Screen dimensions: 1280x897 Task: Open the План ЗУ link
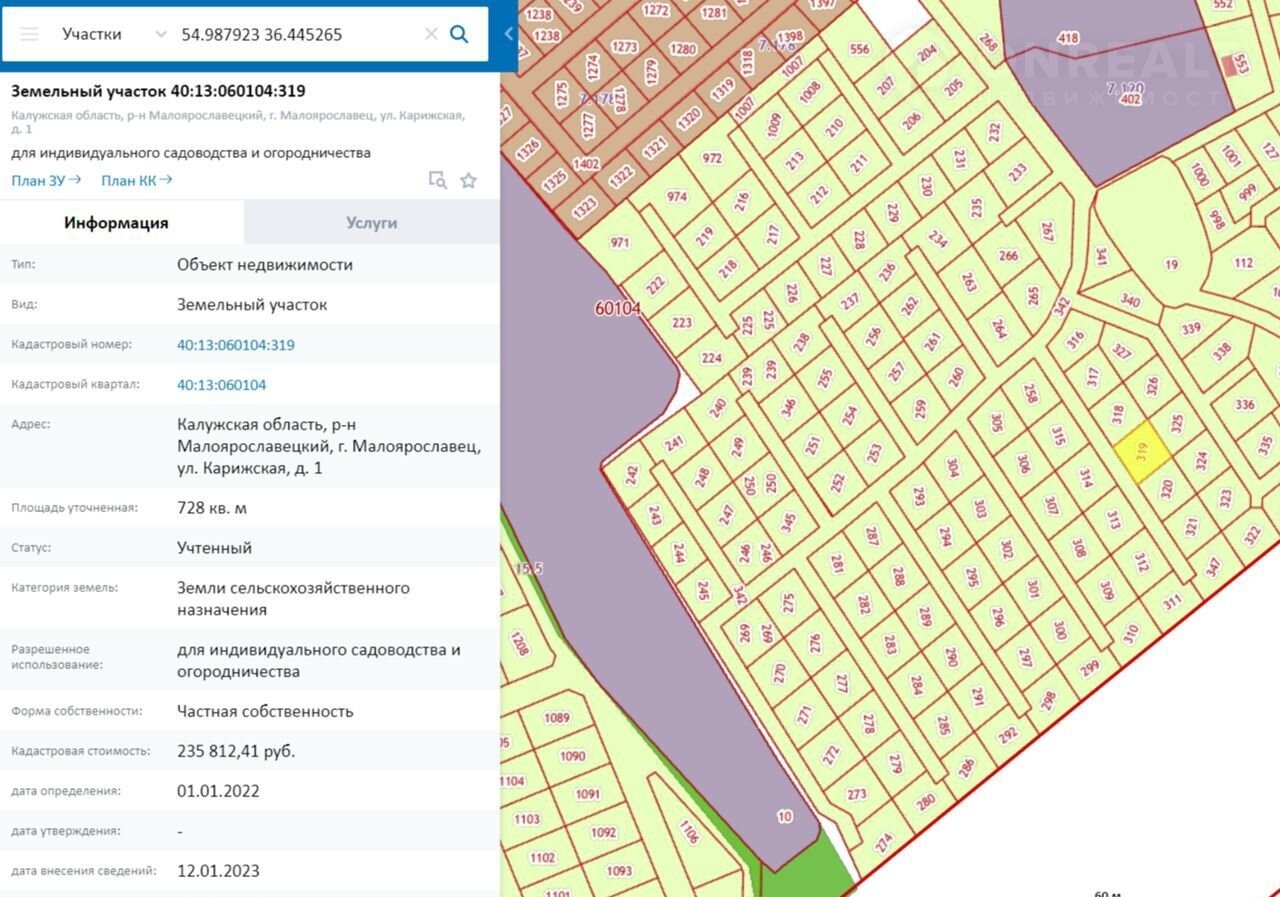point(46,180)
